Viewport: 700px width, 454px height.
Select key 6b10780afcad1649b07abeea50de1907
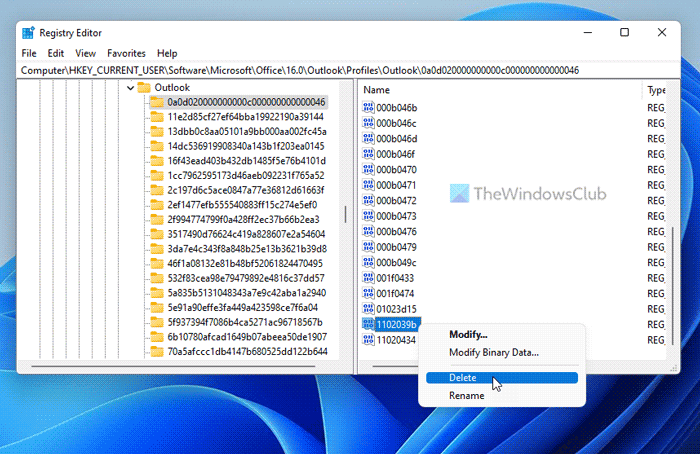coord(247,337)
